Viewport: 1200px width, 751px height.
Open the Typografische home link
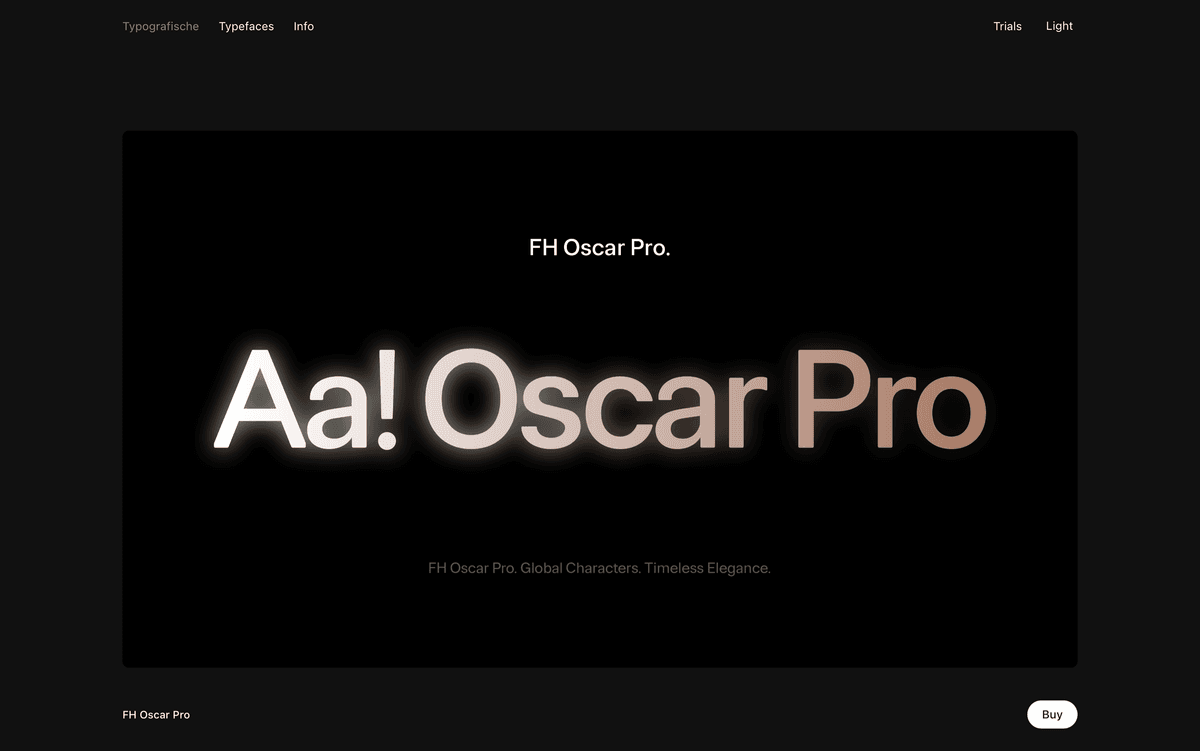tap(160, 26)
